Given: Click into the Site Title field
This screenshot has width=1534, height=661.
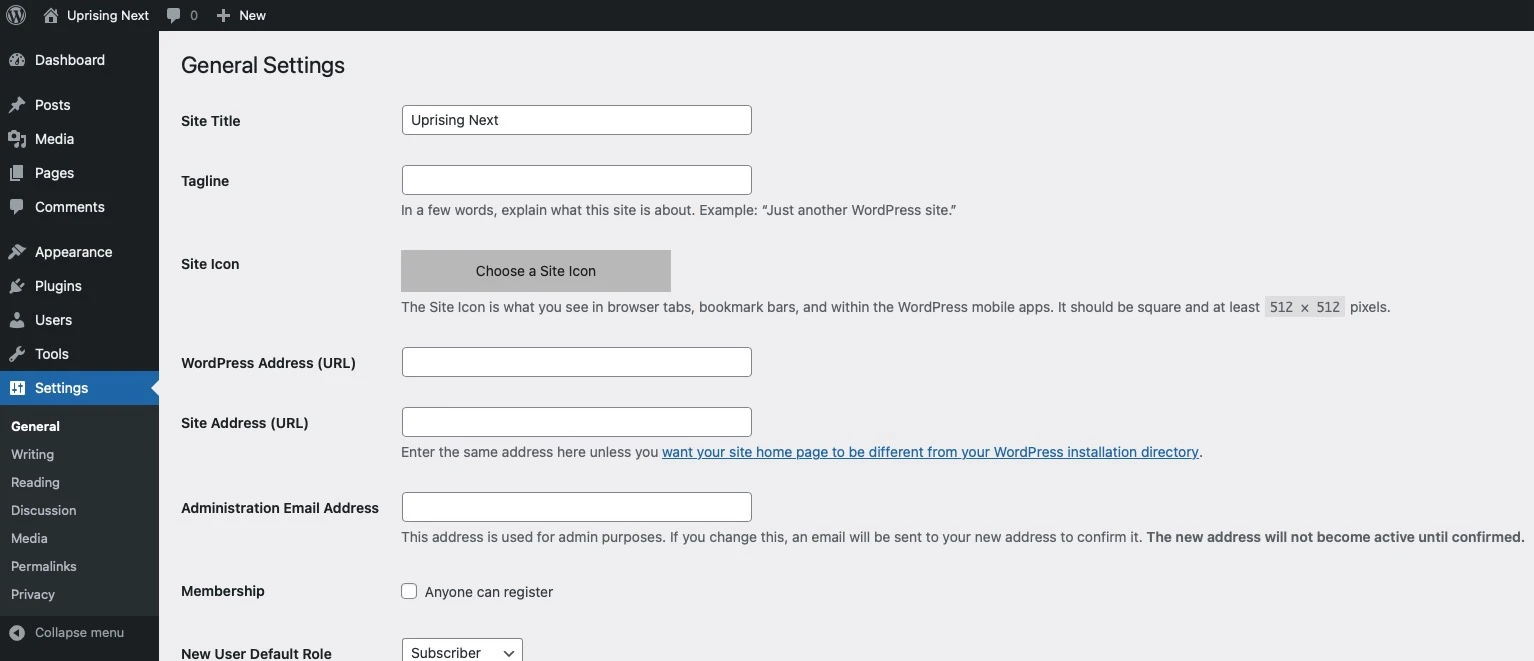Looking at the screenshot, I should coord(577,120).
